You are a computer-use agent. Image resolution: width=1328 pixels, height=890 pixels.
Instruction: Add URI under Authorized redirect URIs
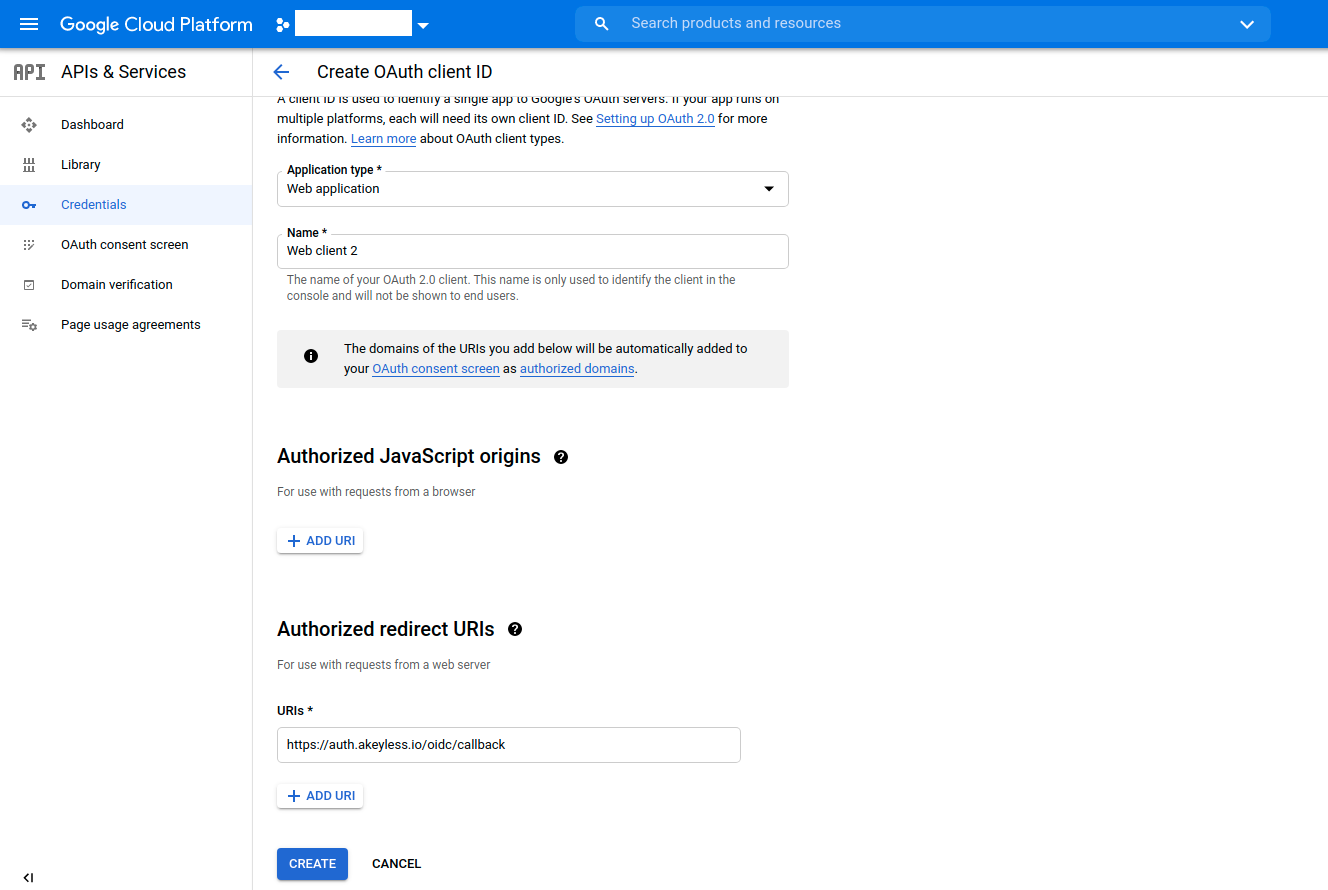click(x=320, y=796)
